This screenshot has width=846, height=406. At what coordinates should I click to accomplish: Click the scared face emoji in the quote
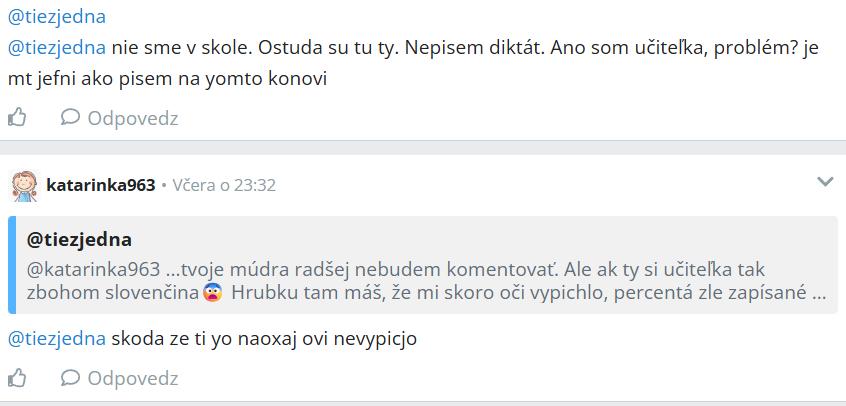point(213,294)
